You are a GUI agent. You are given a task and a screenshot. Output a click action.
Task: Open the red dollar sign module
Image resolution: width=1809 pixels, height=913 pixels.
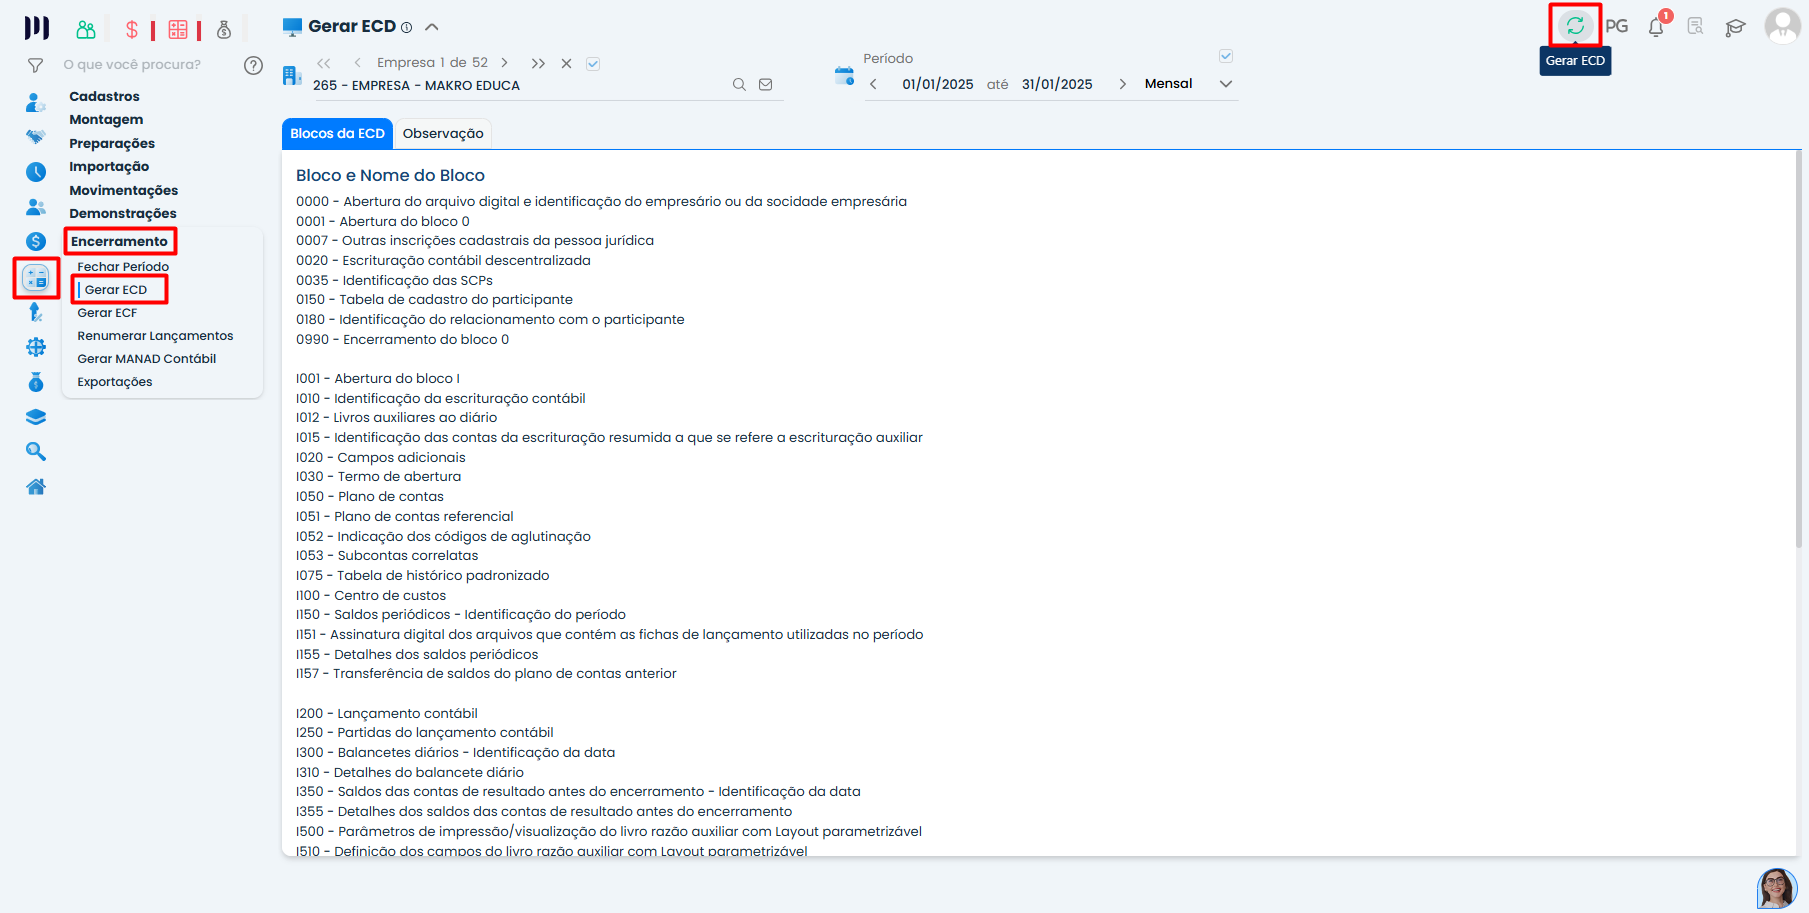tap(132, 29)
